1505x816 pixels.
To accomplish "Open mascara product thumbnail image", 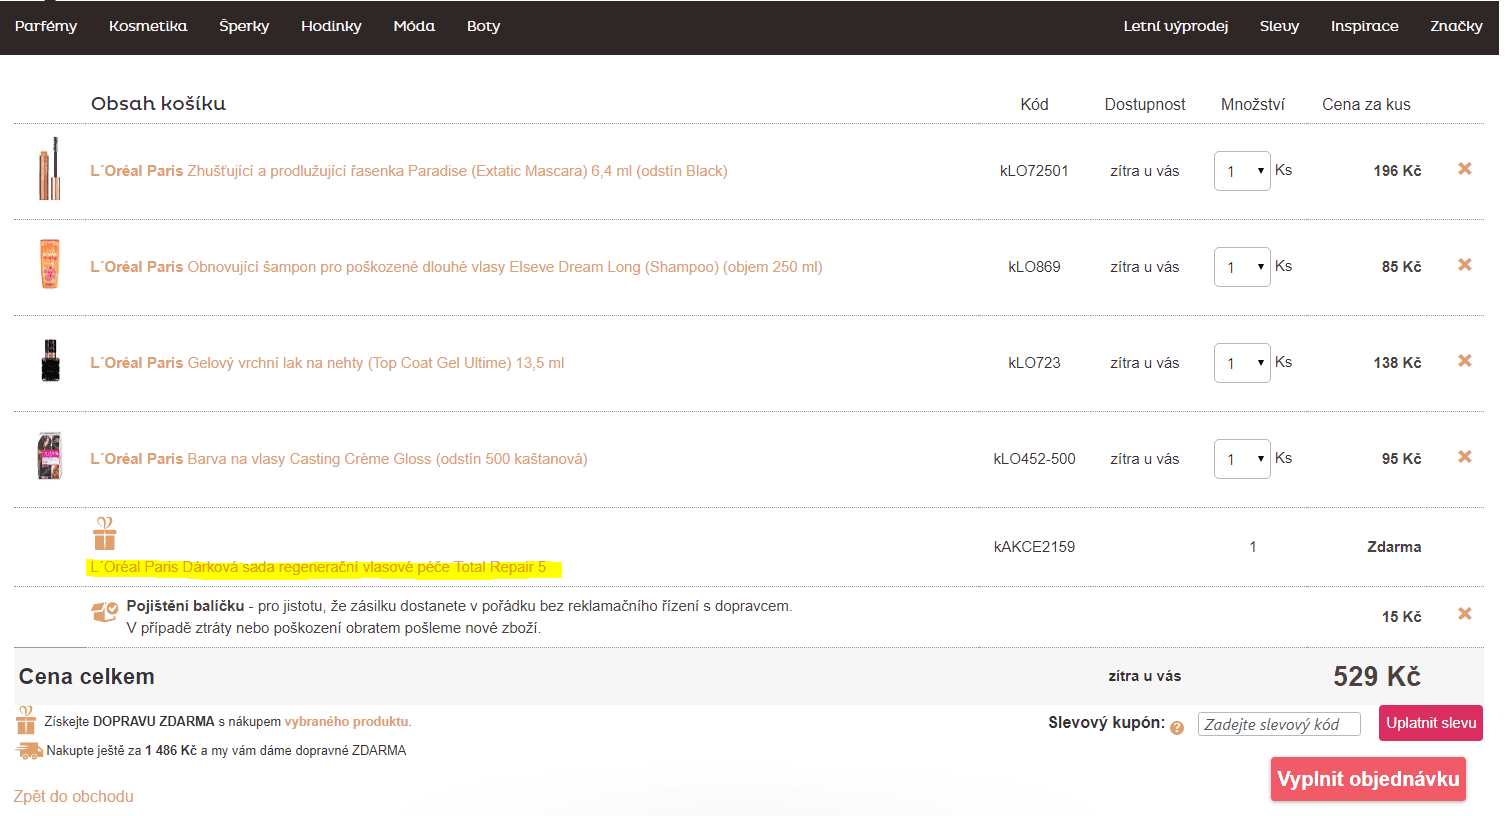I will click(x=49, y=170).
